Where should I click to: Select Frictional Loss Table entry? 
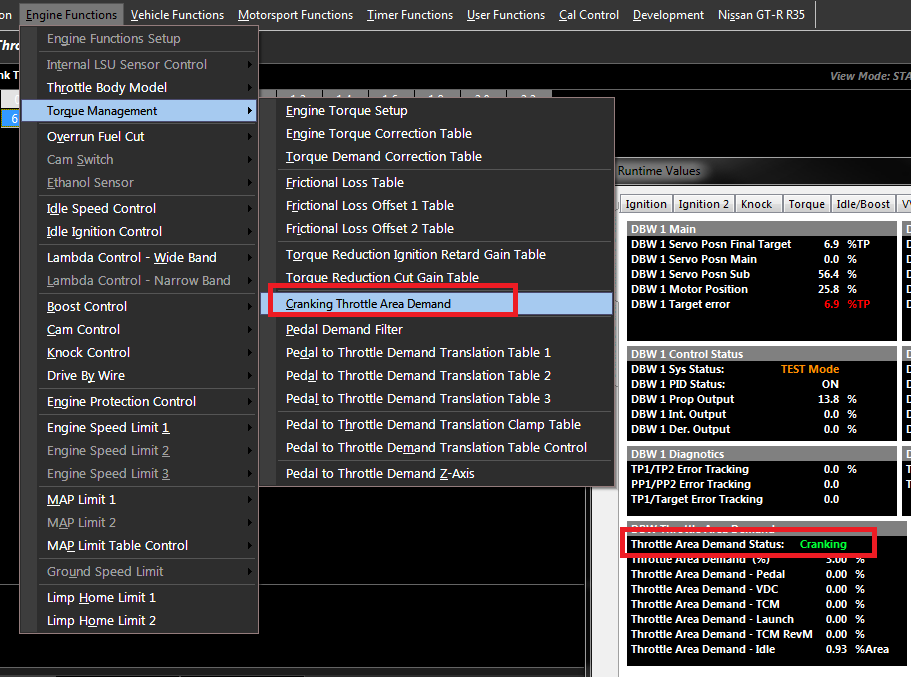(x=345, y=182)
